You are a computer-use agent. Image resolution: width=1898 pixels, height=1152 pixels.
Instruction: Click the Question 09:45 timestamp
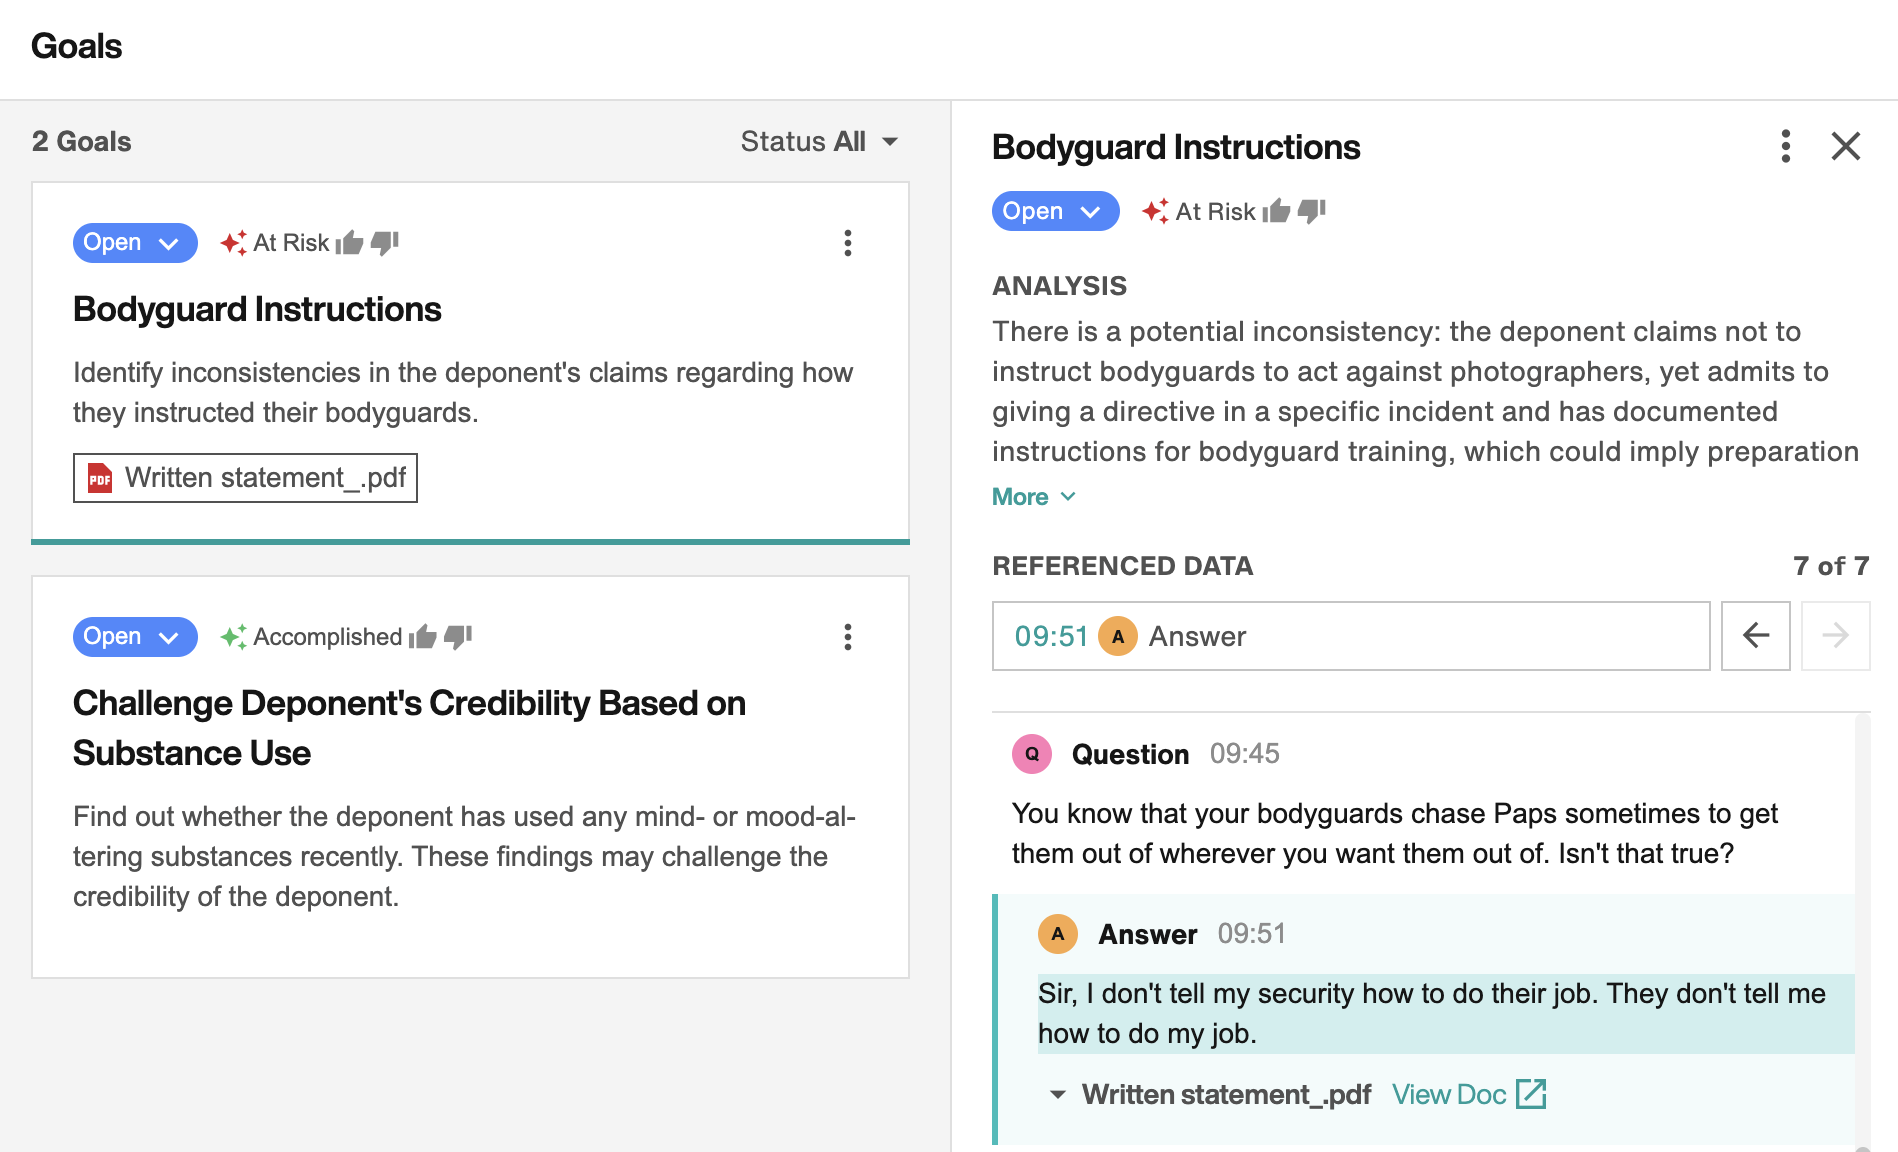[x=1245, y=754]
